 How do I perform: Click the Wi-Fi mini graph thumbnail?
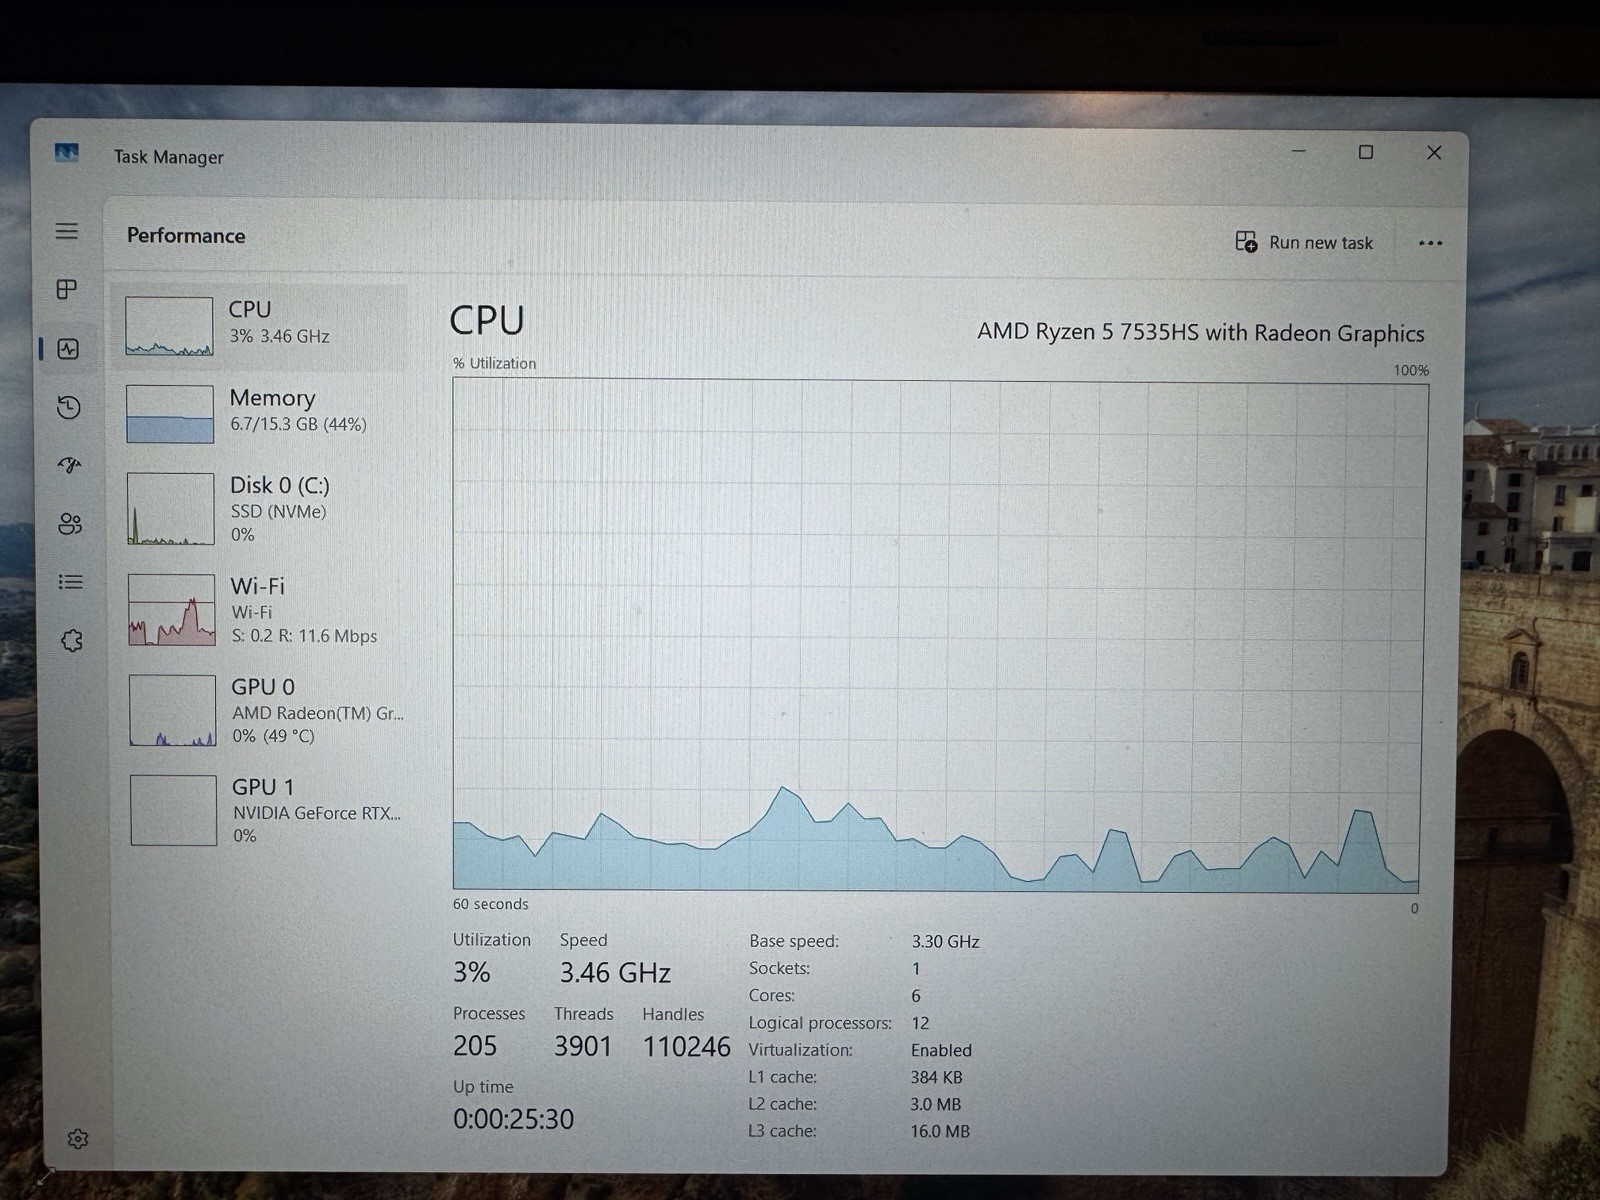pos(171,610)
